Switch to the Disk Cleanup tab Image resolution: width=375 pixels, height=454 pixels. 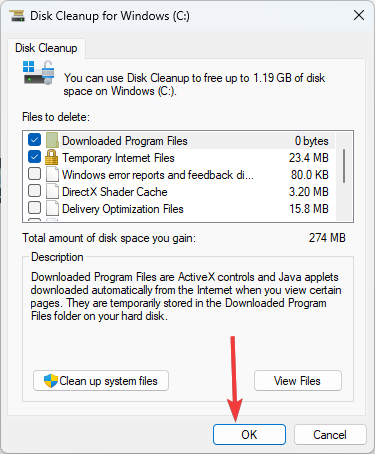point(46,48)
